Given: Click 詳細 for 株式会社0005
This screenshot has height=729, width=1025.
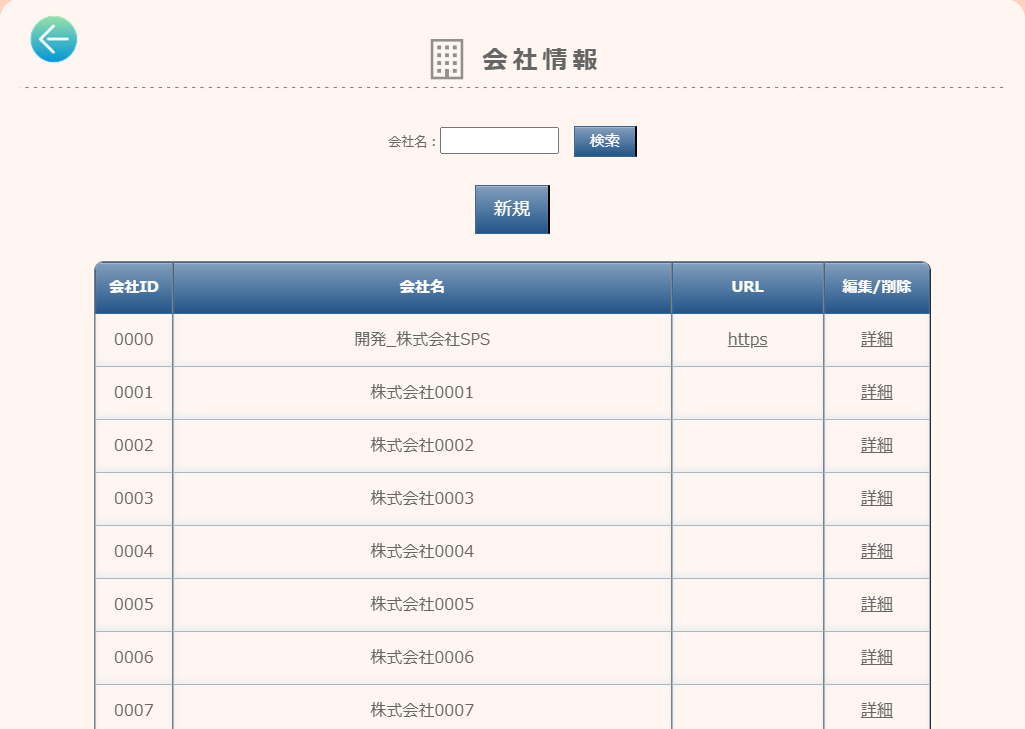Looking at the screenshot, I should (876, 604).
